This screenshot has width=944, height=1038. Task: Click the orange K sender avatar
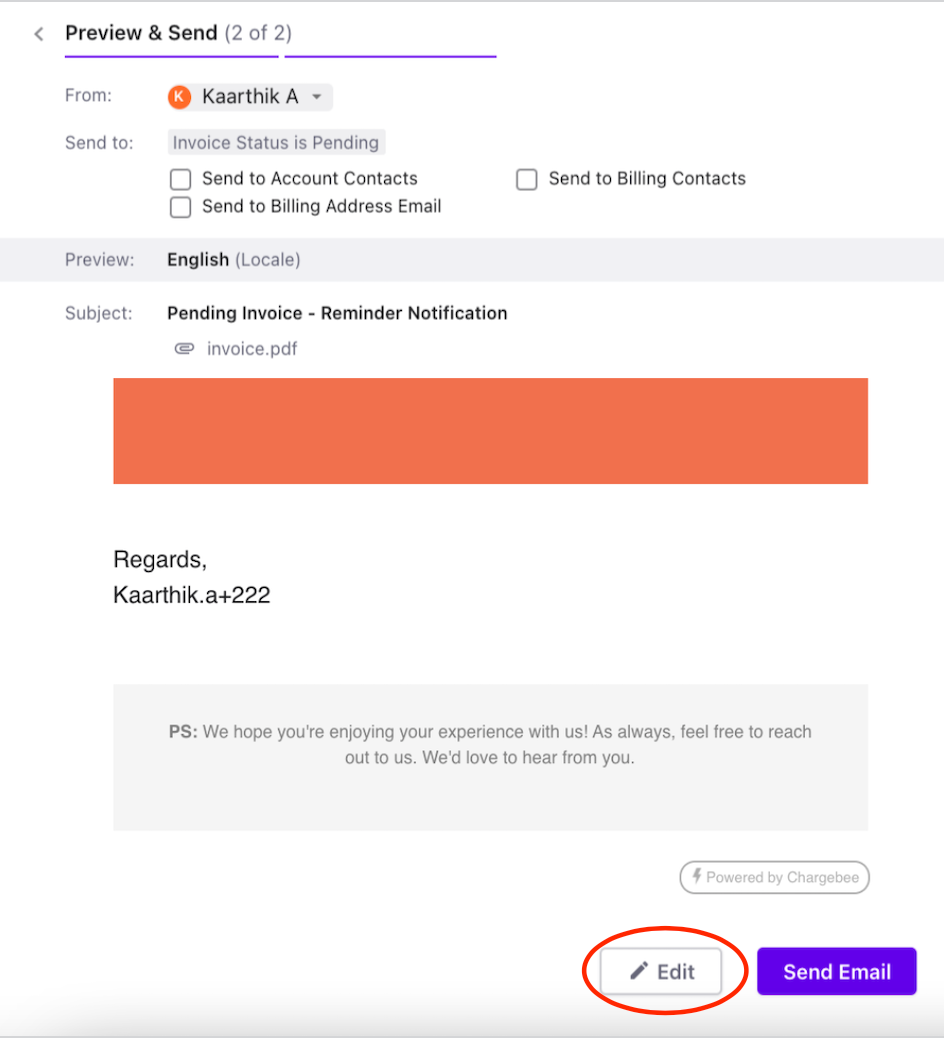180,97
